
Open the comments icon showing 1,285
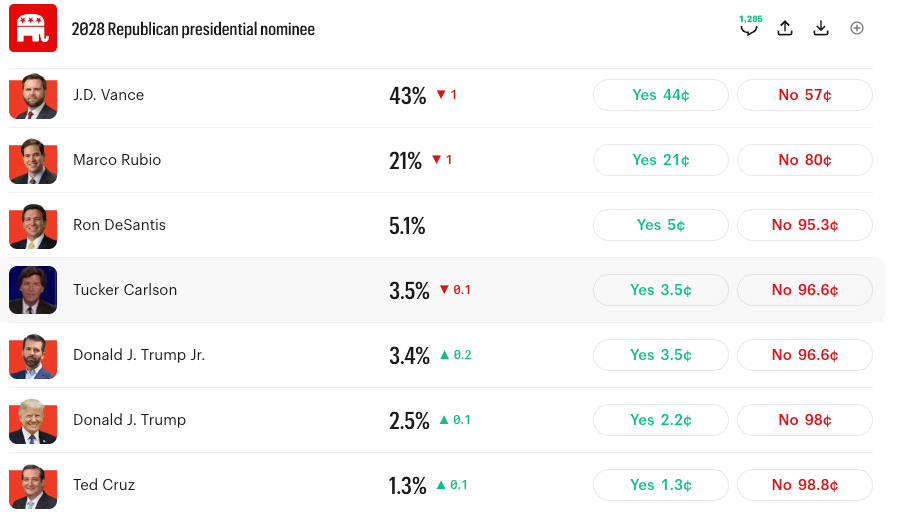click(750, 26)
